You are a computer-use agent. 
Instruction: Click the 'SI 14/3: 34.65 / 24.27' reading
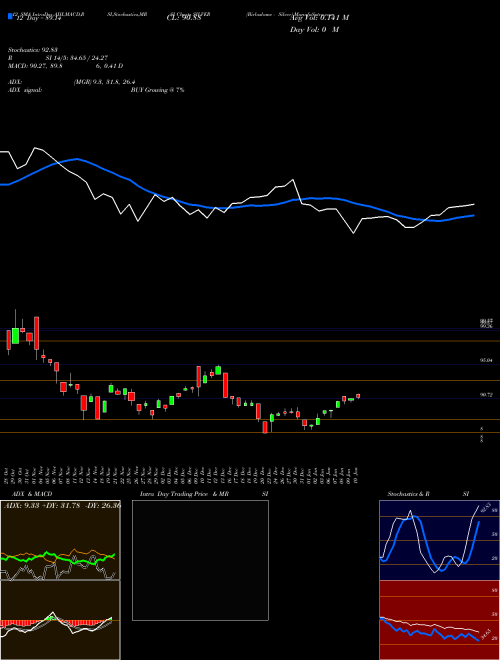77,58
